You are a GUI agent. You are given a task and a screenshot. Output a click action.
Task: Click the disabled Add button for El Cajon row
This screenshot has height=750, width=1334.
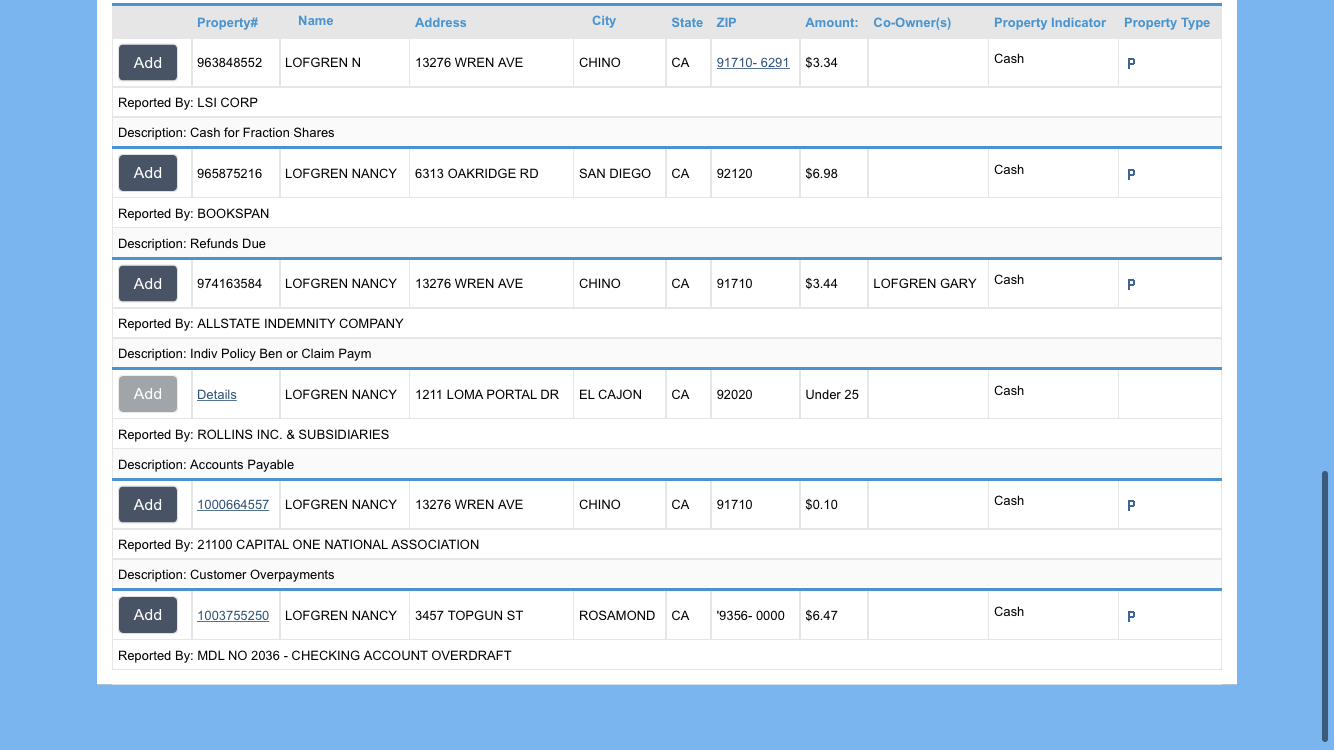coord(148,394)
